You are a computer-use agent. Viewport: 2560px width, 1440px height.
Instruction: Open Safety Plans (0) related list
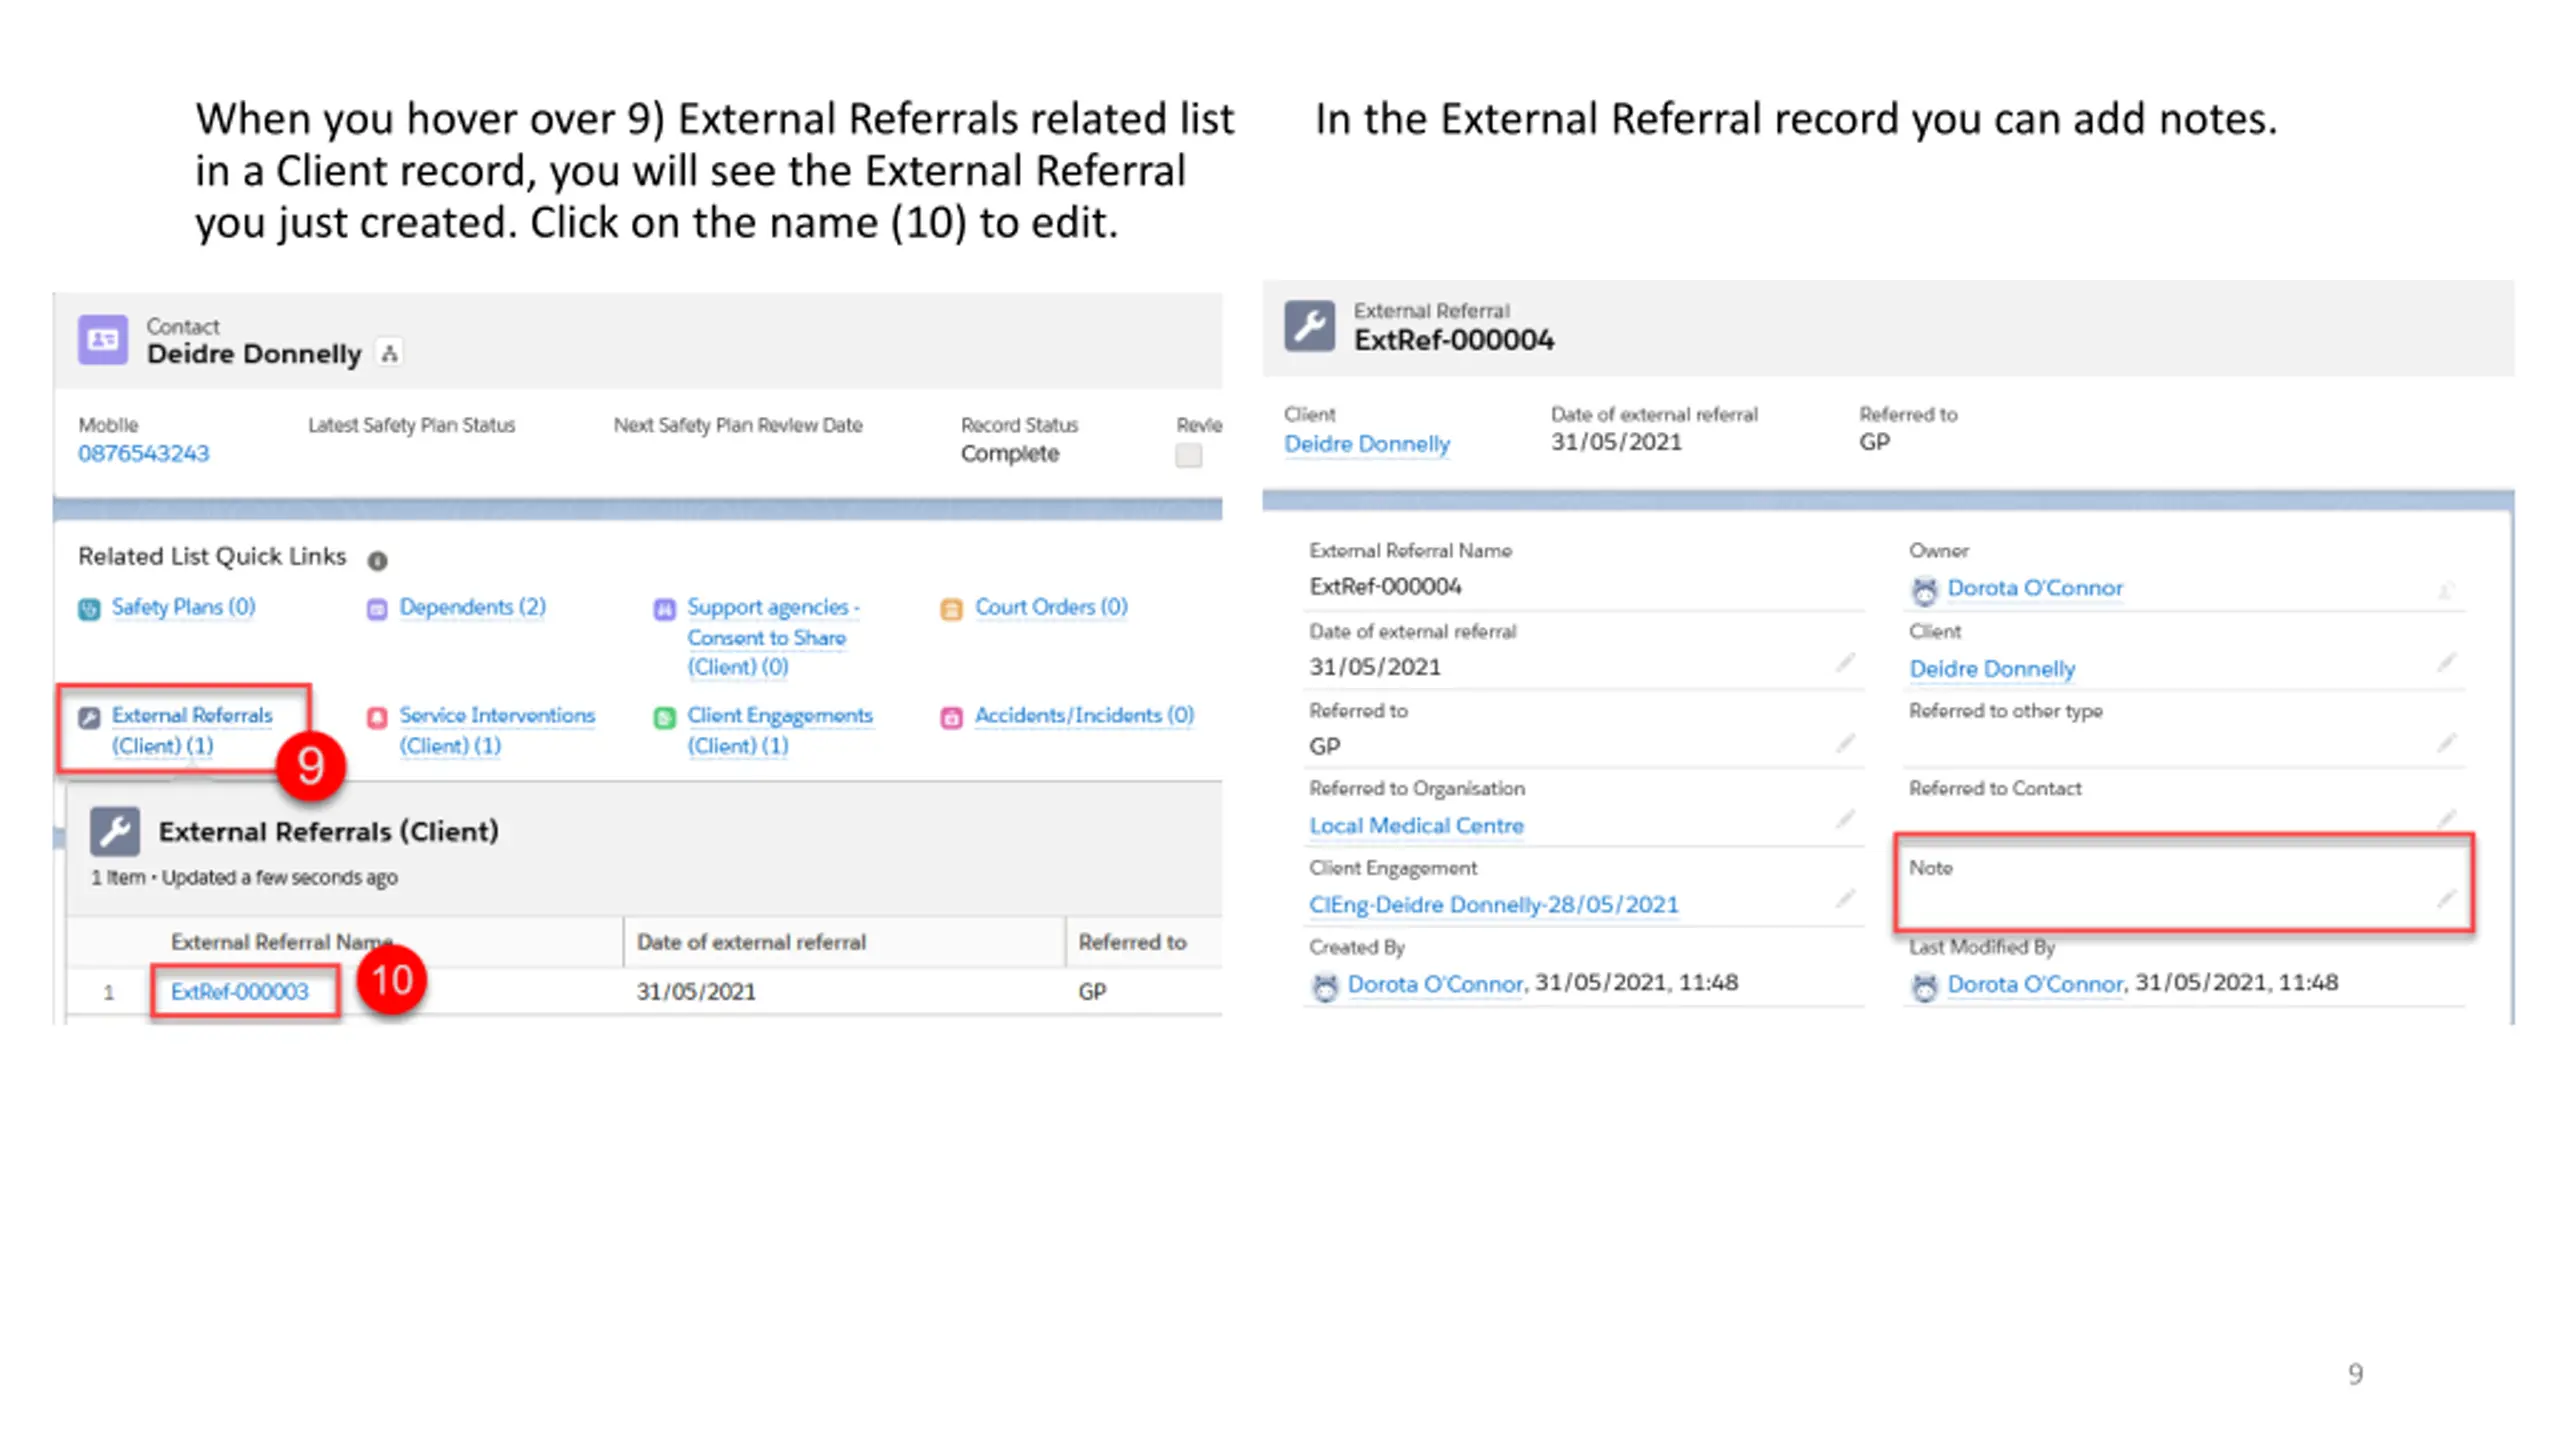pos(183,607)
